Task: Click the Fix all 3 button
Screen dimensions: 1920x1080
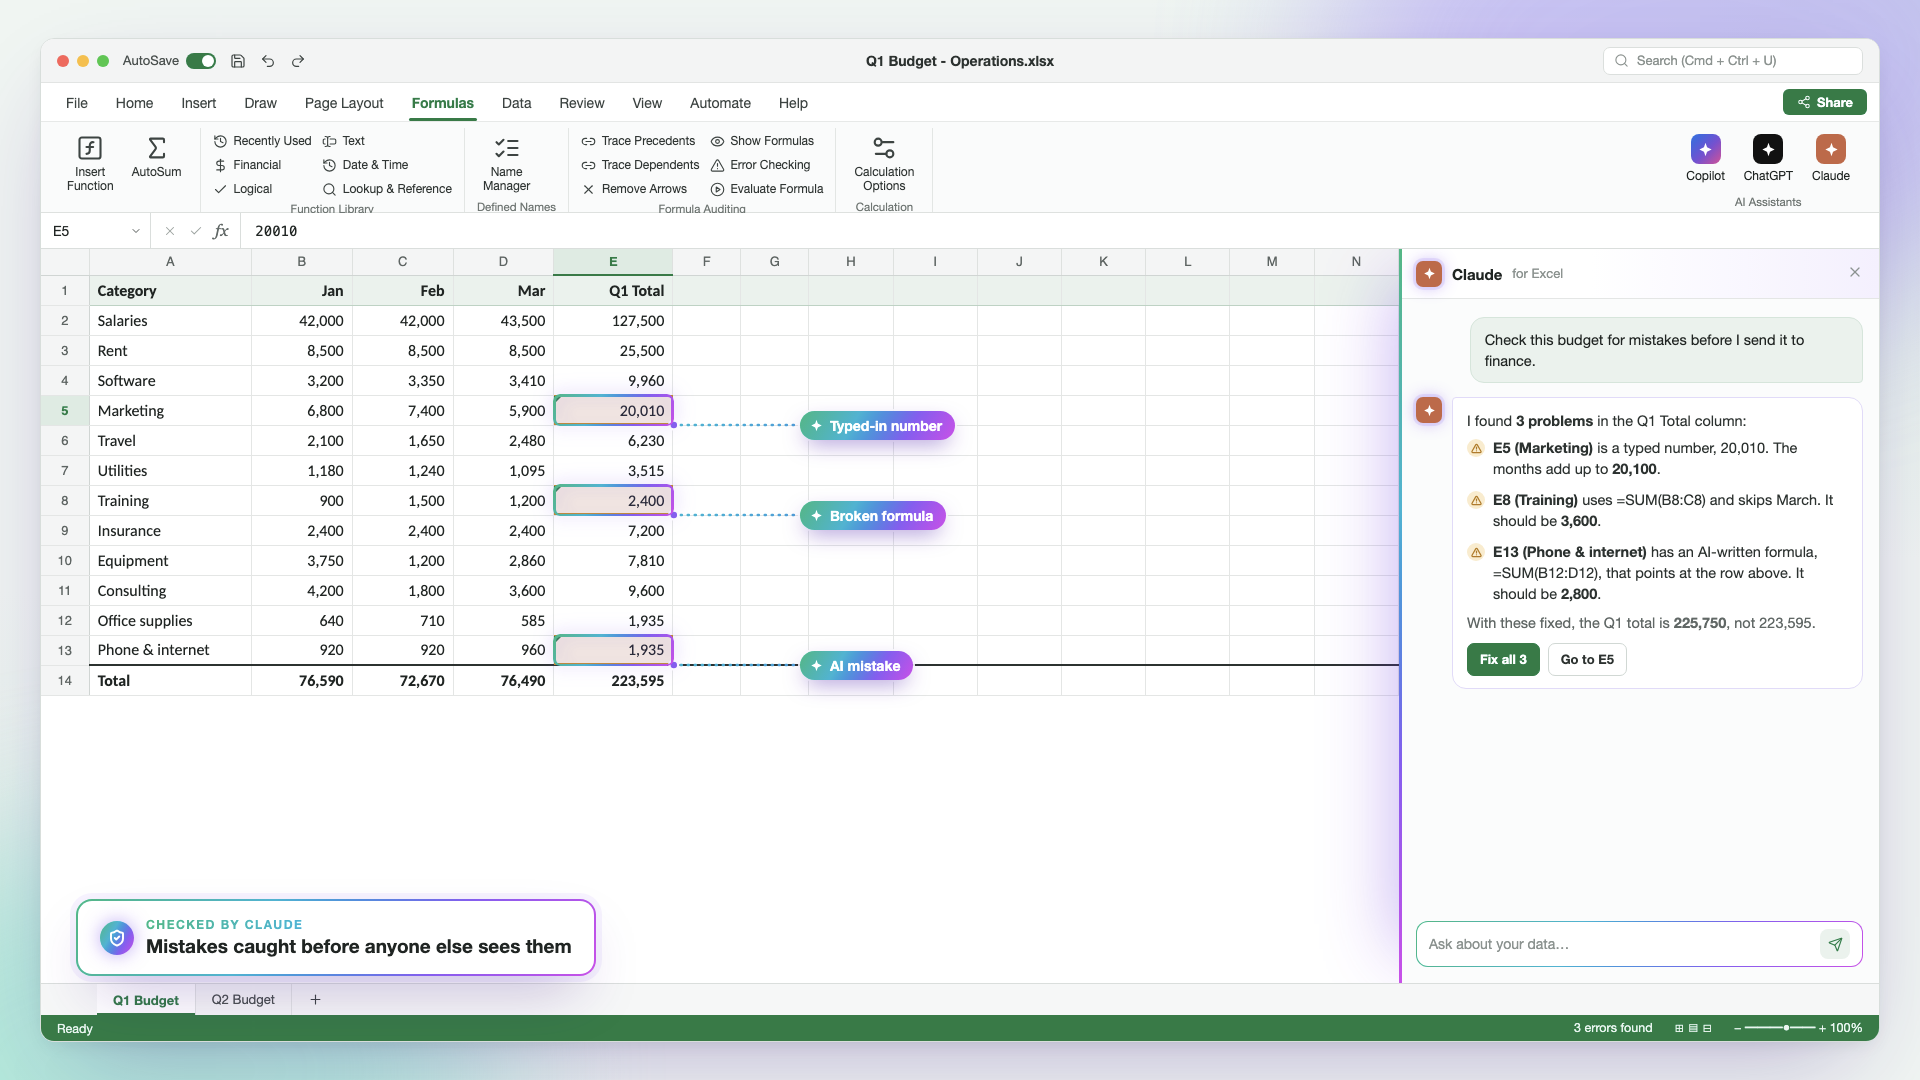Action: 1503,659
